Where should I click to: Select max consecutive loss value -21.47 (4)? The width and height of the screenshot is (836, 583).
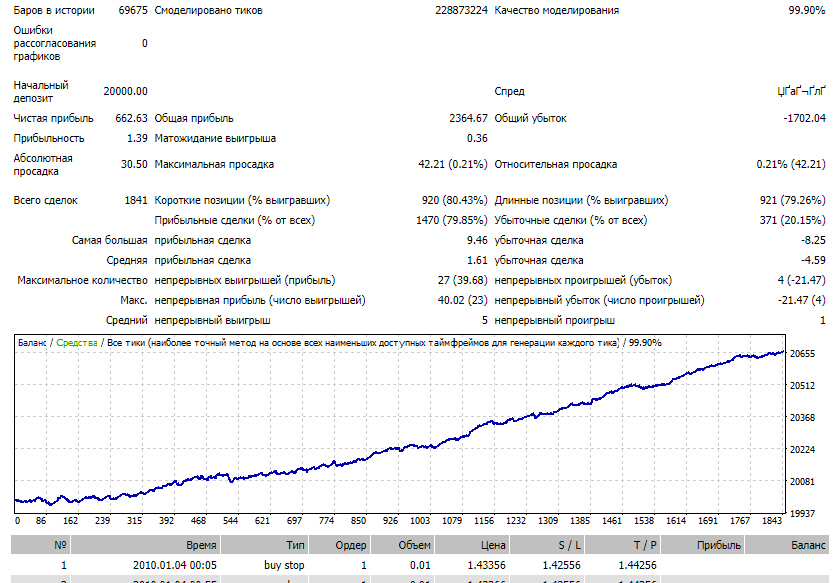click(x=801, y=300)
